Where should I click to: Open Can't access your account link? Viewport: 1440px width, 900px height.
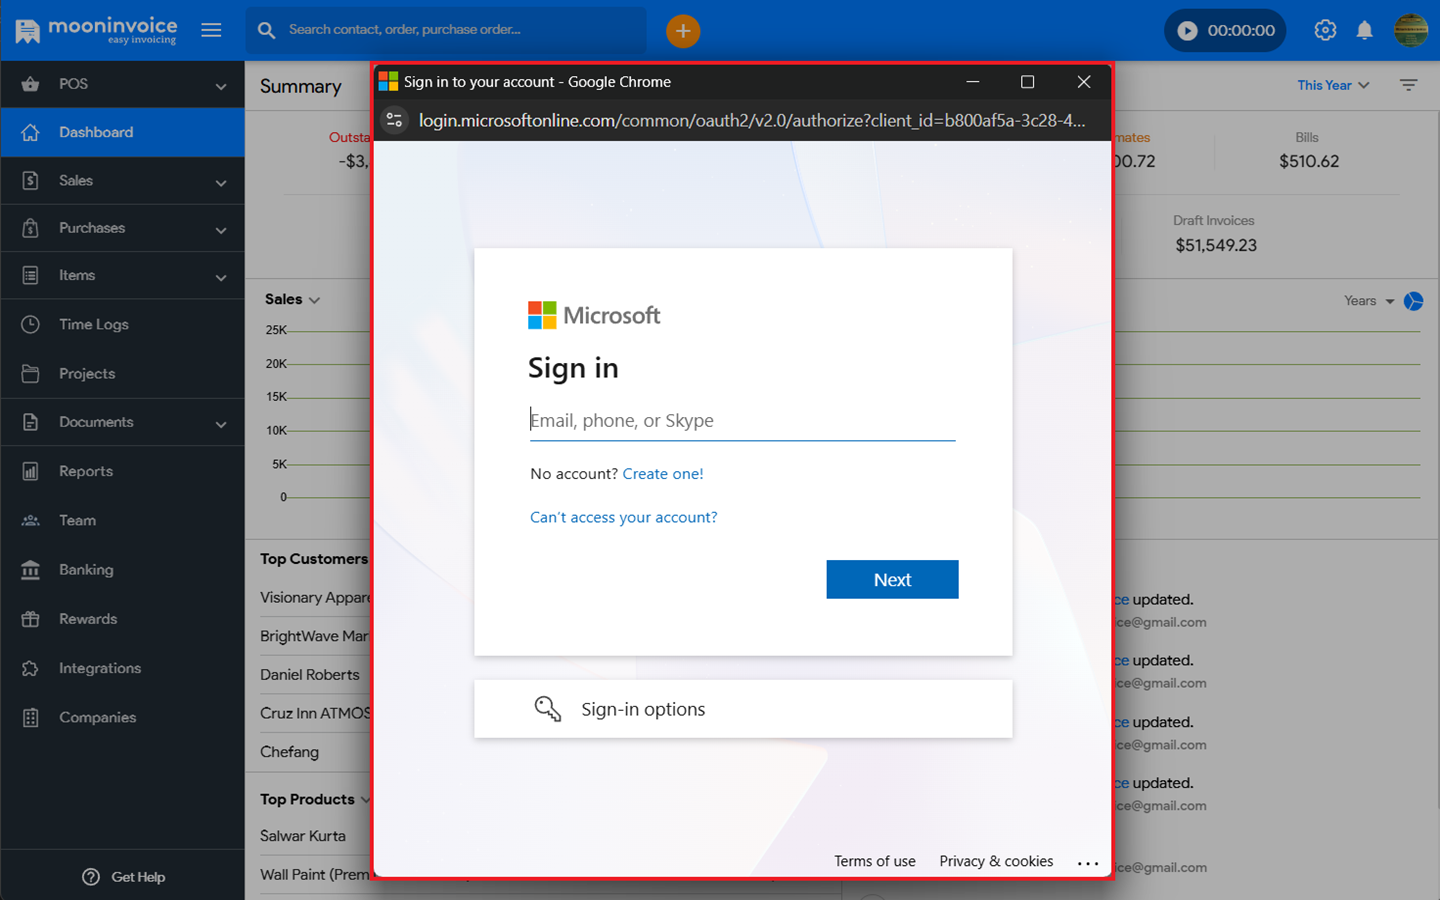pyautogui.click(x=623, y=517)
